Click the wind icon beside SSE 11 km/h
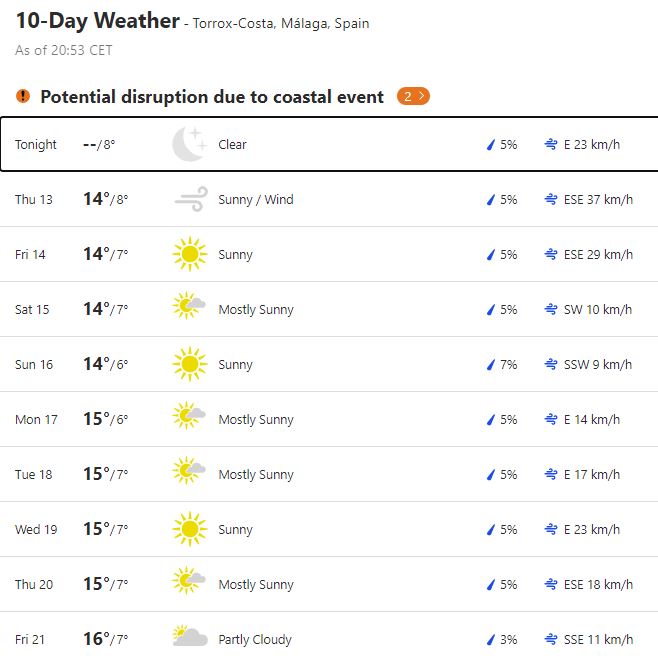The width and height of the screenshot is (658, 656). tap(550, 640)
